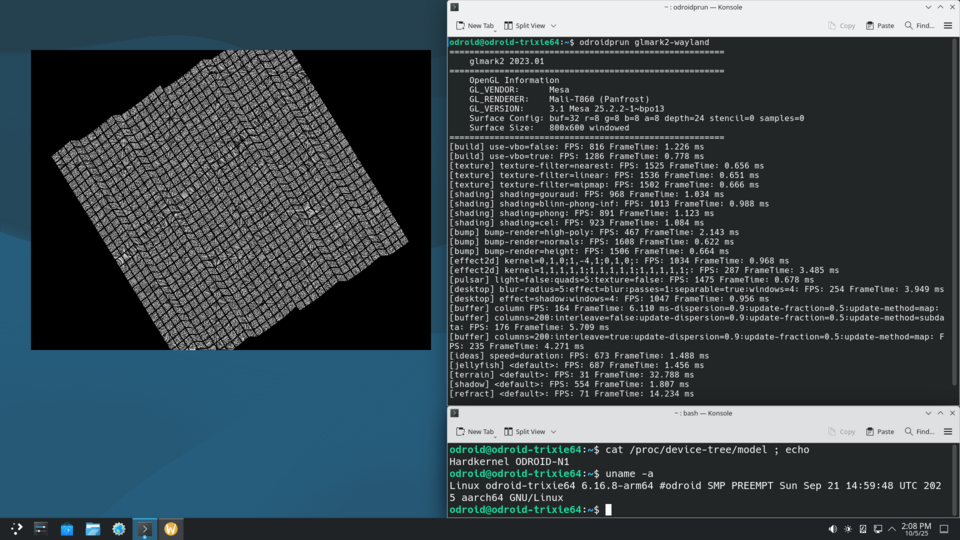Click New Tab in top Konsole window
960x540 pixels.
474,25
